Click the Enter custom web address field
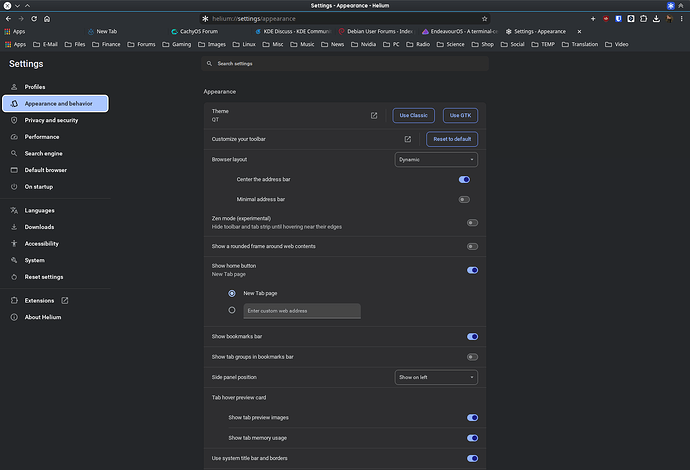The image size is (690, 470). pos(302,311)
